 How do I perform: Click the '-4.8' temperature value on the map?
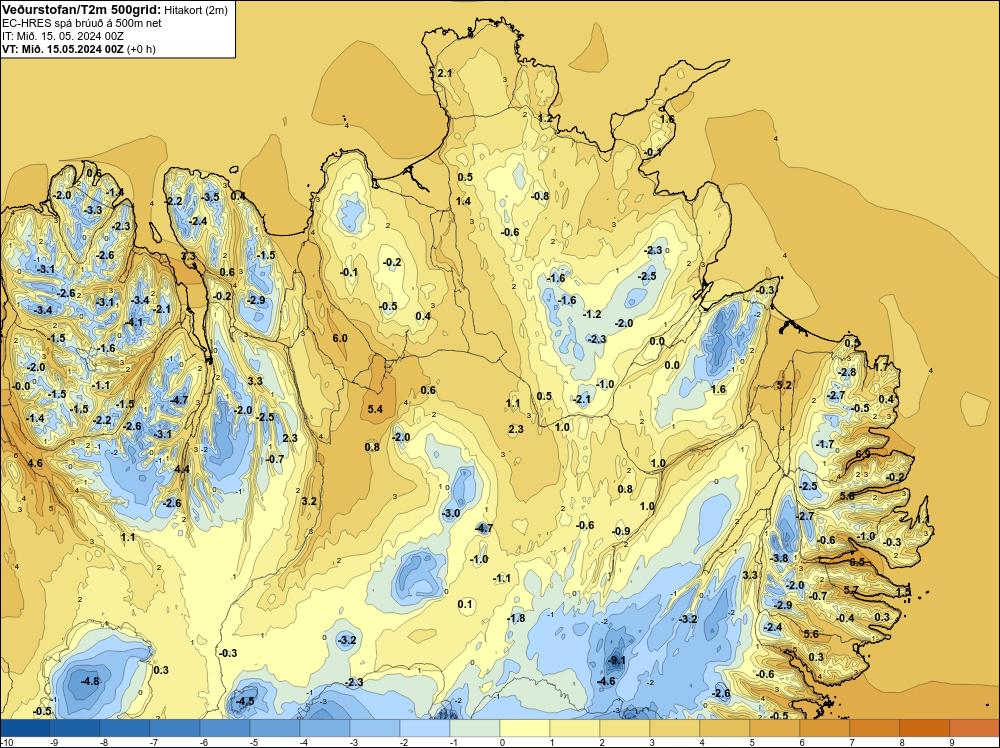tap(90, 681)
